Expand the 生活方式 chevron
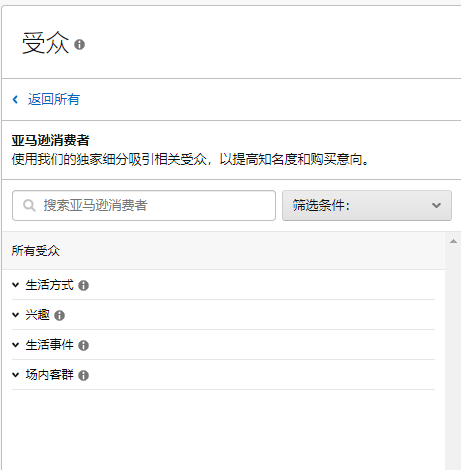This screenshot has width=461, height=470. (15, 285)
